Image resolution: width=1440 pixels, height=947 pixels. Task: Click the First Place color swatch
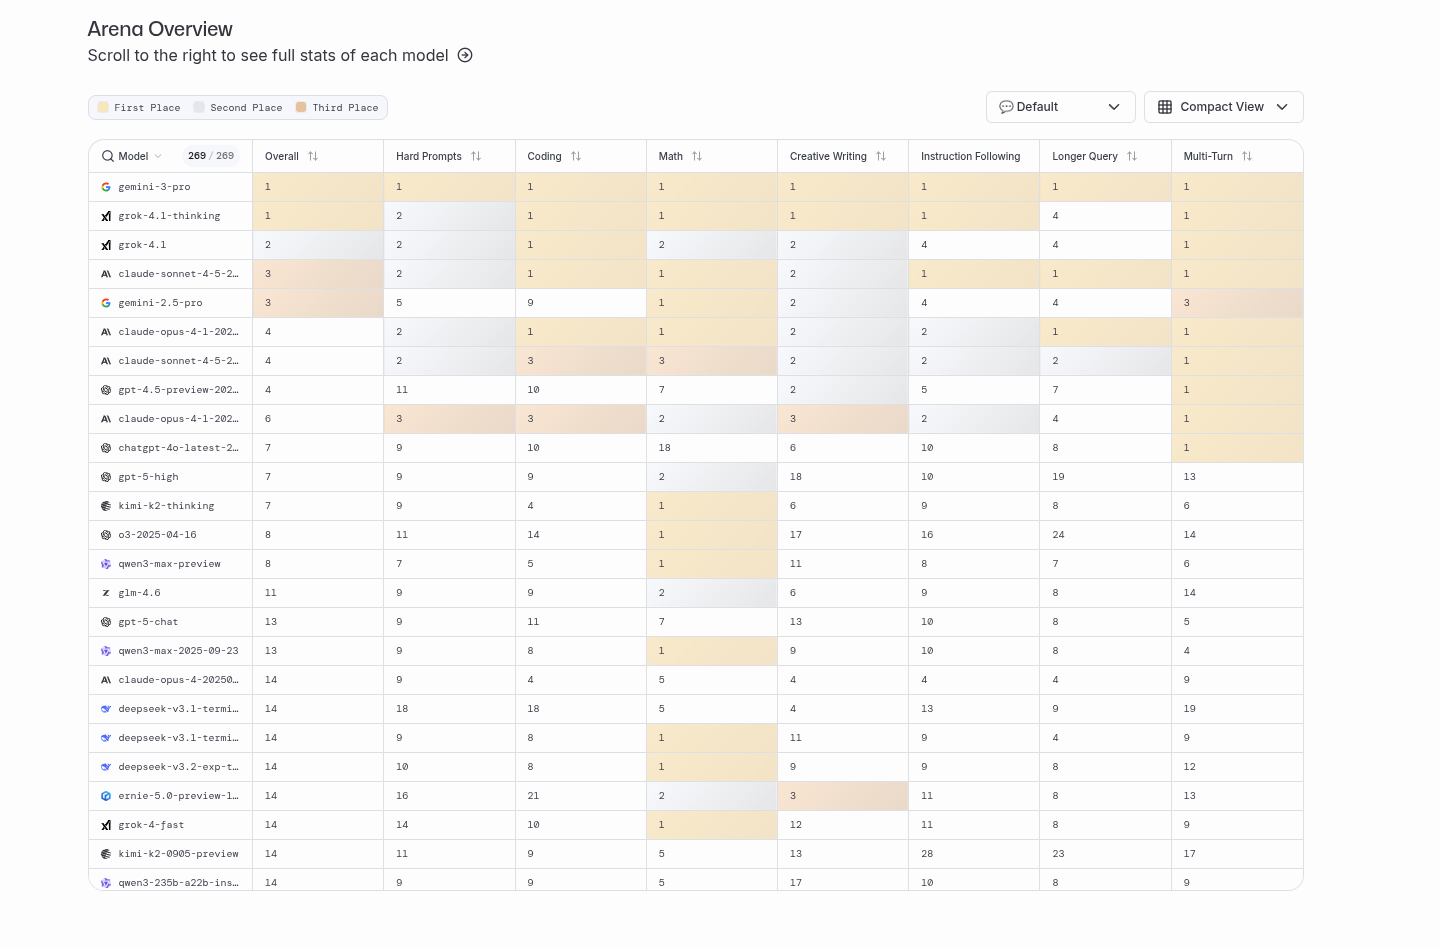[103, 107]
